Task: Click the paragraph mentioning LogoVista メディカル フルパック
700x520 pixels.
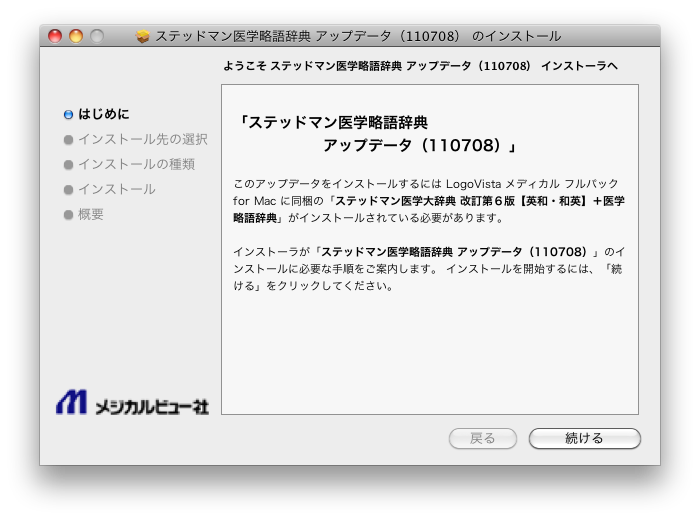Action: [429, 201]
